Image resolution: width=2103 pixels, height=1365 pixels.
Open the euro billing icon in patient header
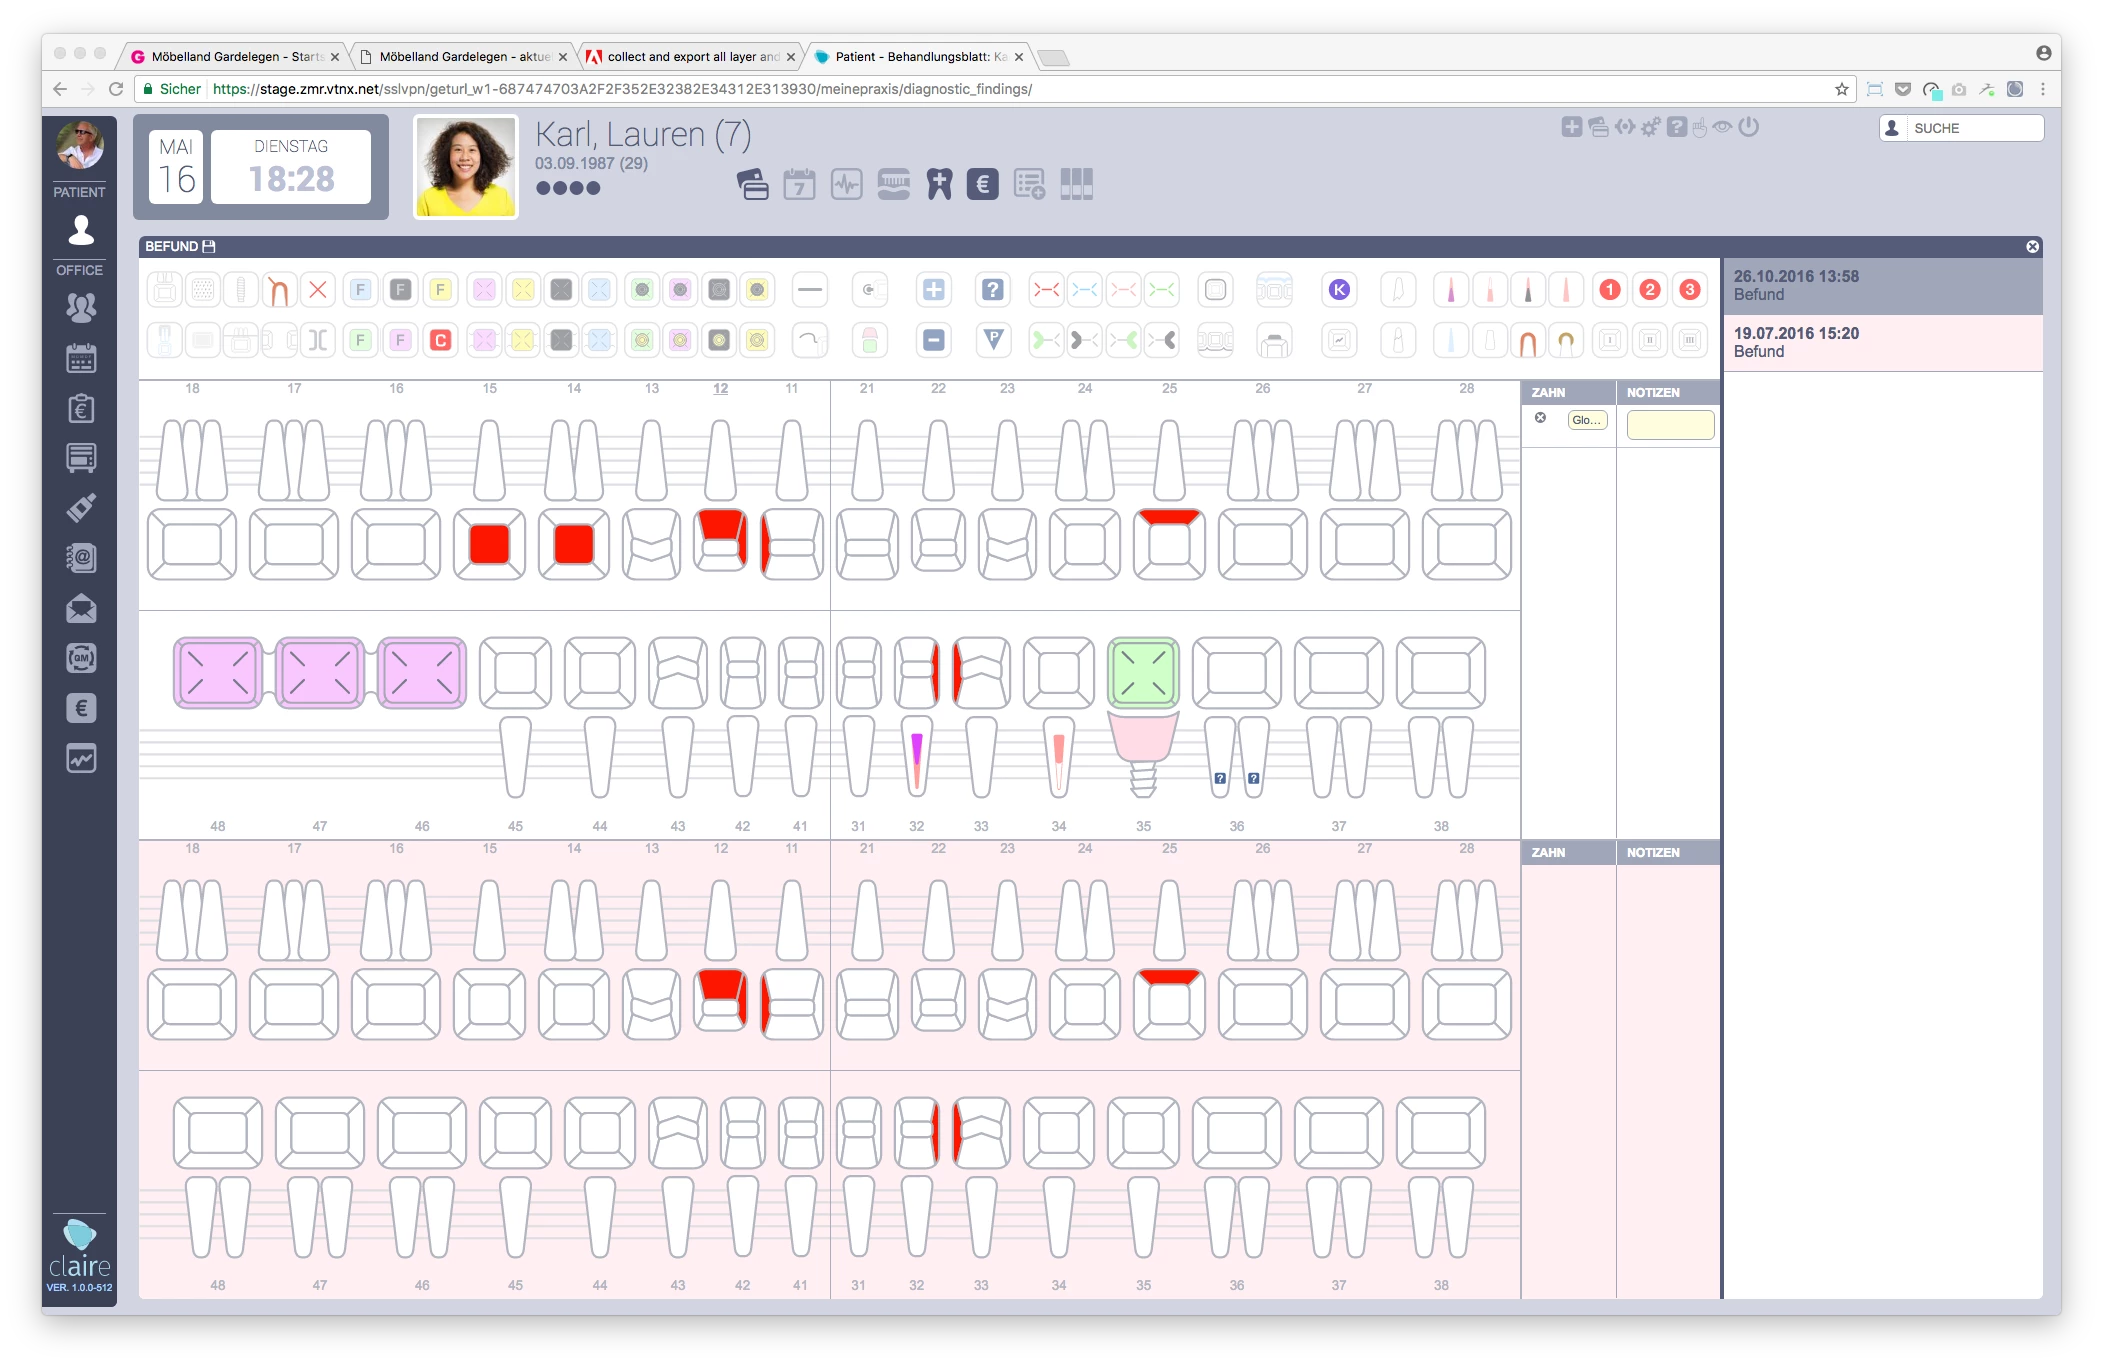point(982,184)
